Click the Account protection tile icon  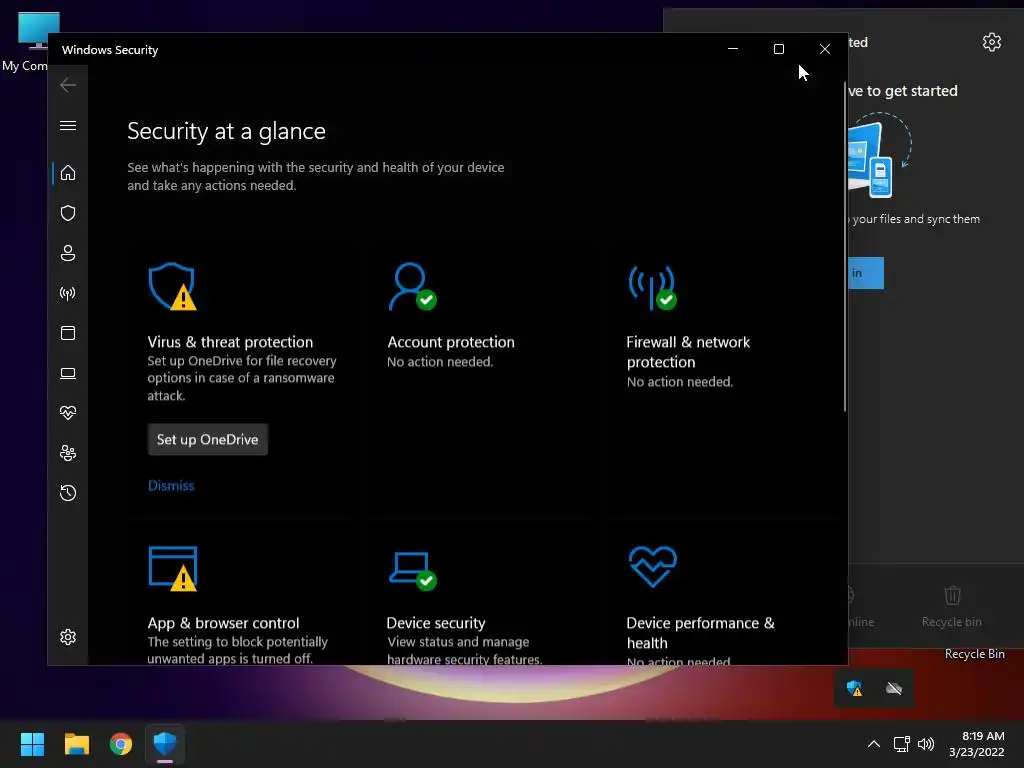point(412,287)
